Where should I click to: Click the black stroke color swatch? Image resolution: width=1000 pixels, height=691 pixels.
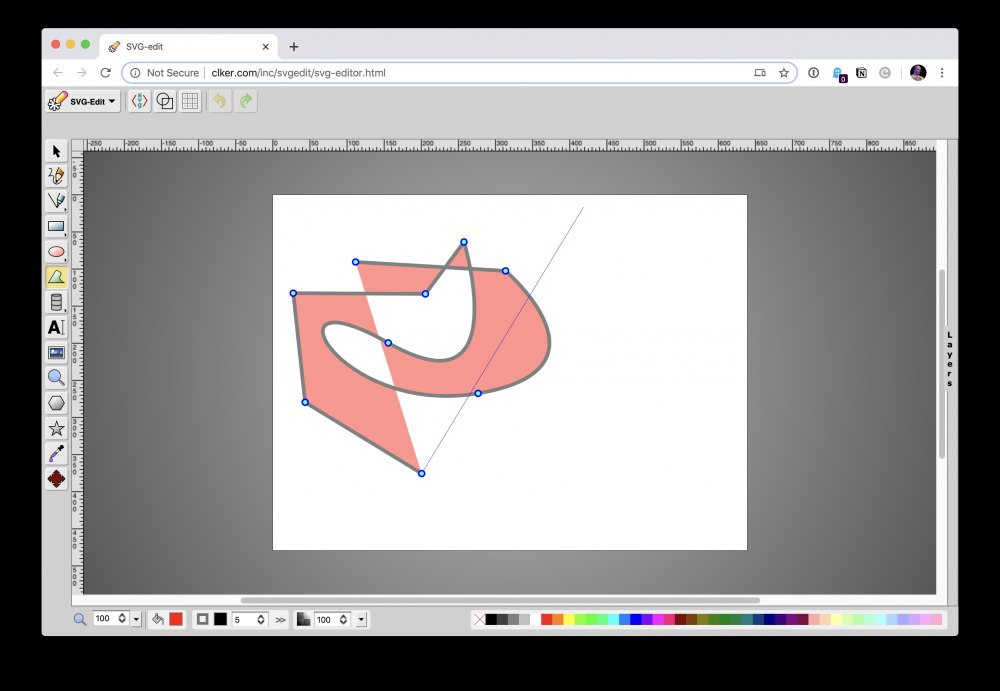click(x=221, y=619)
